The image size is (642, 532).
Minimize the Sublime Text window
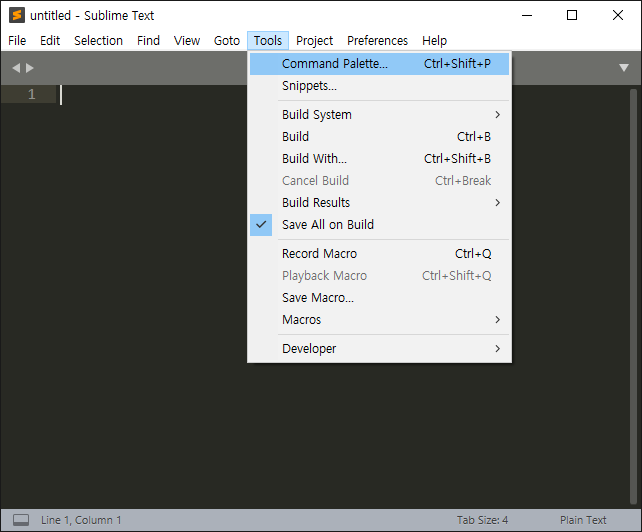(x=527, y=16)
